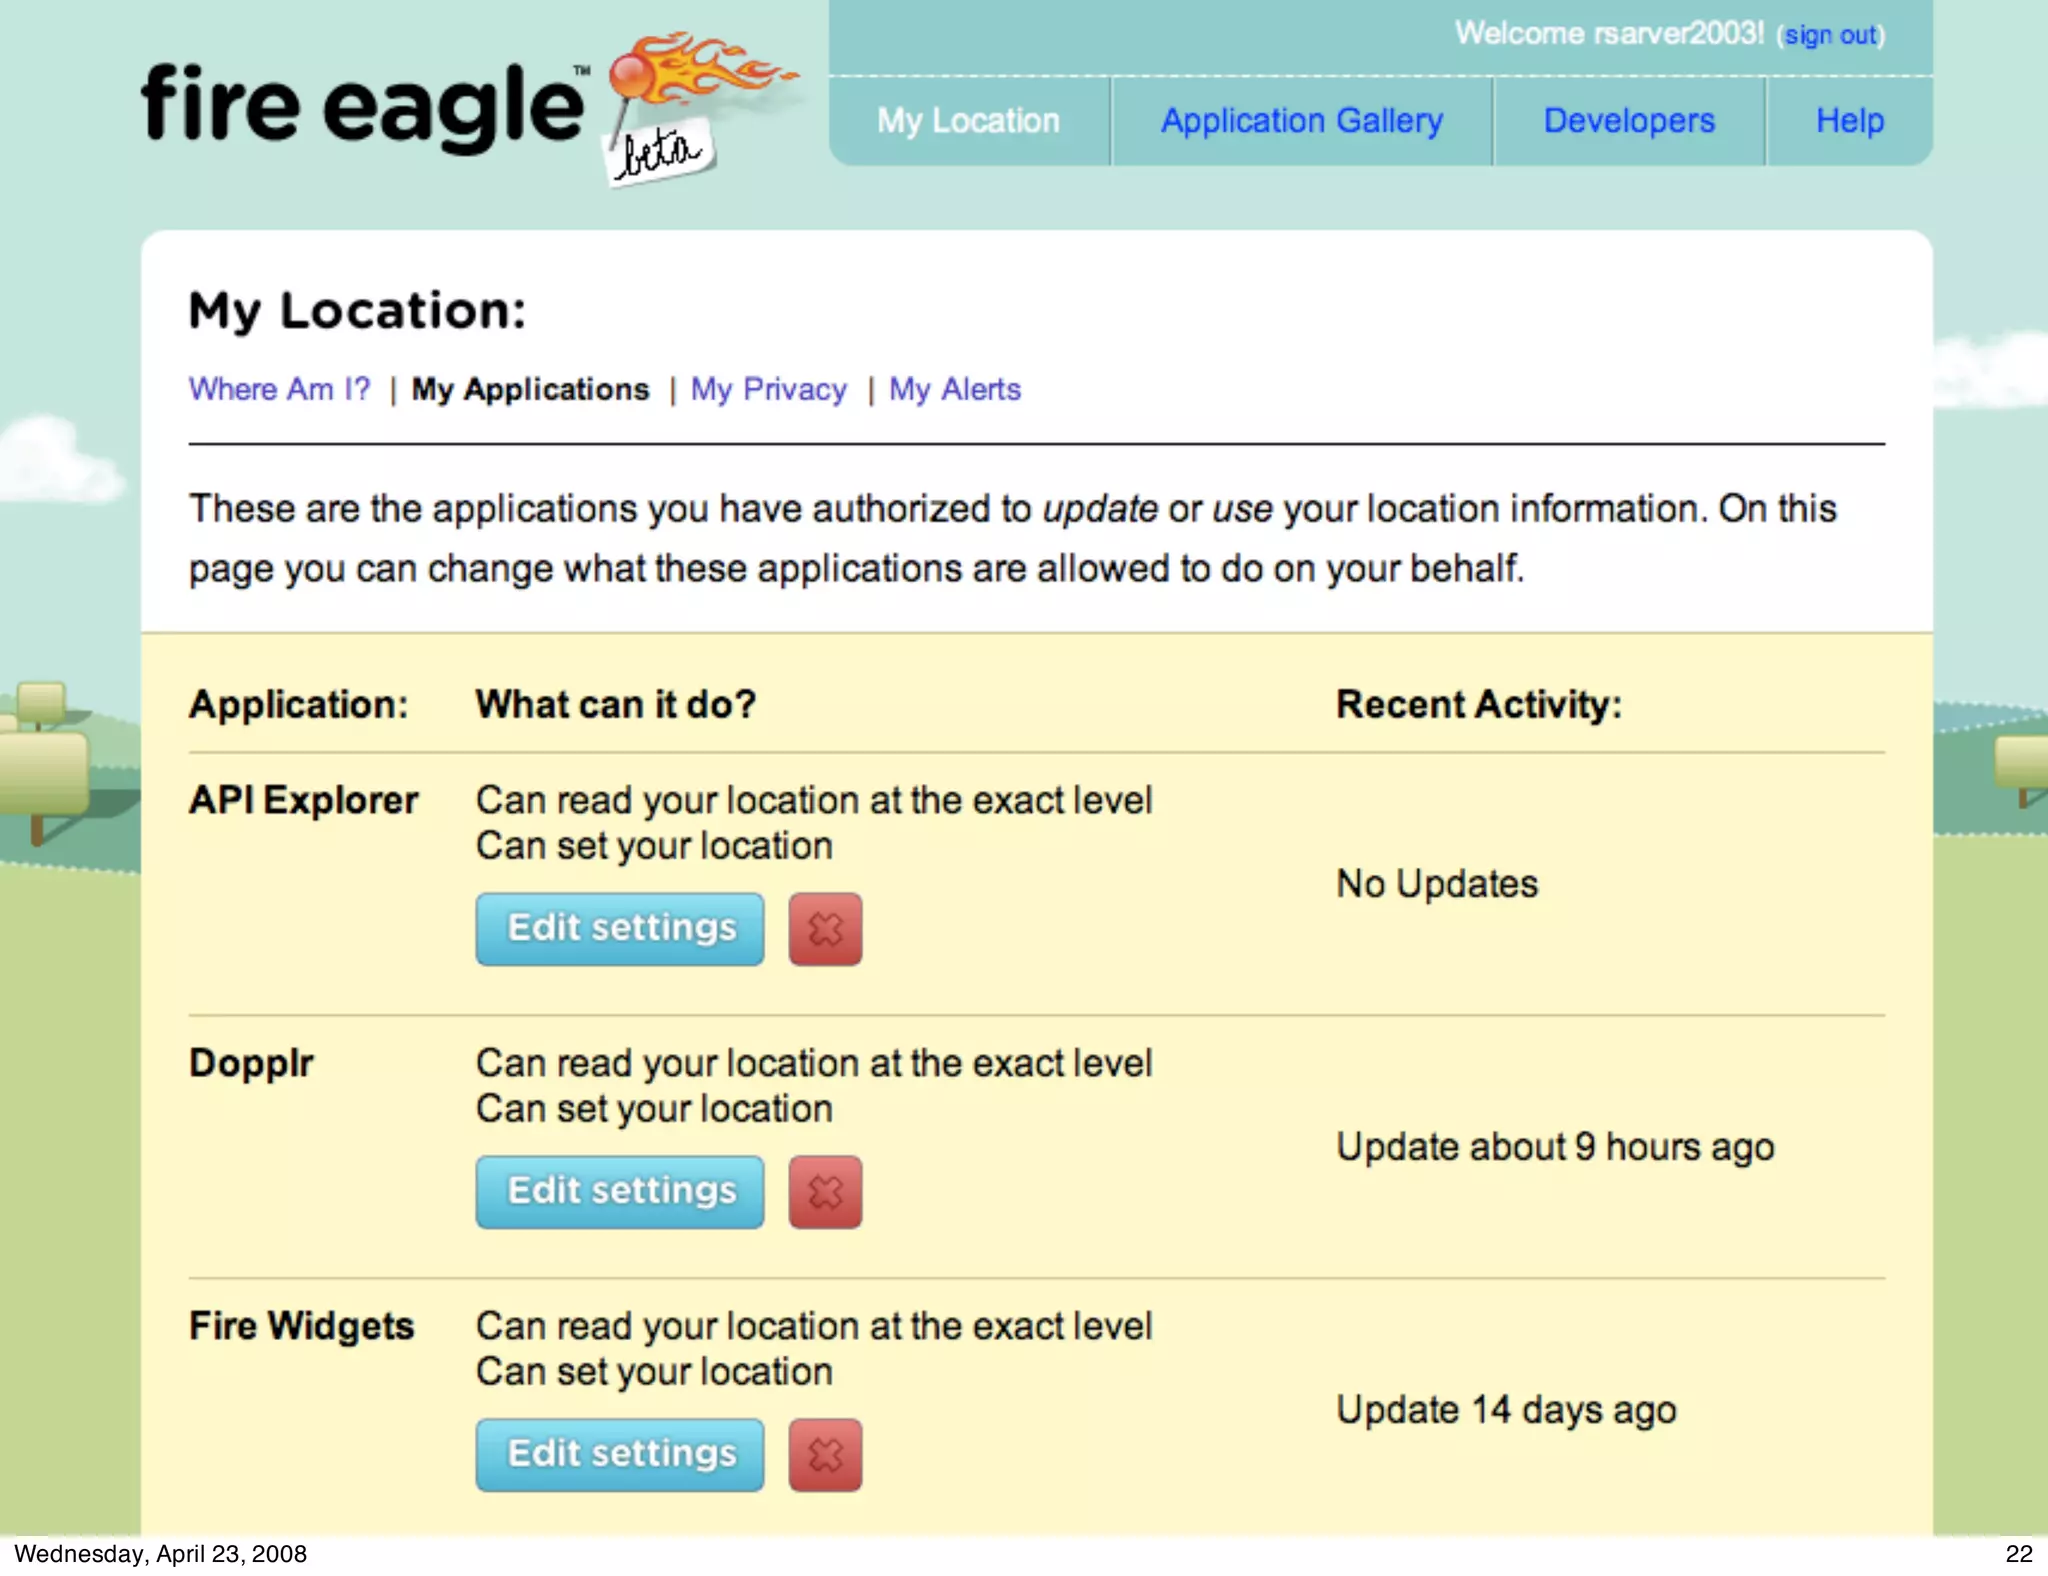This screenshot has height=1576, width=2048.
Task: Open the Help tab
Action: [x=1850, y=121]
